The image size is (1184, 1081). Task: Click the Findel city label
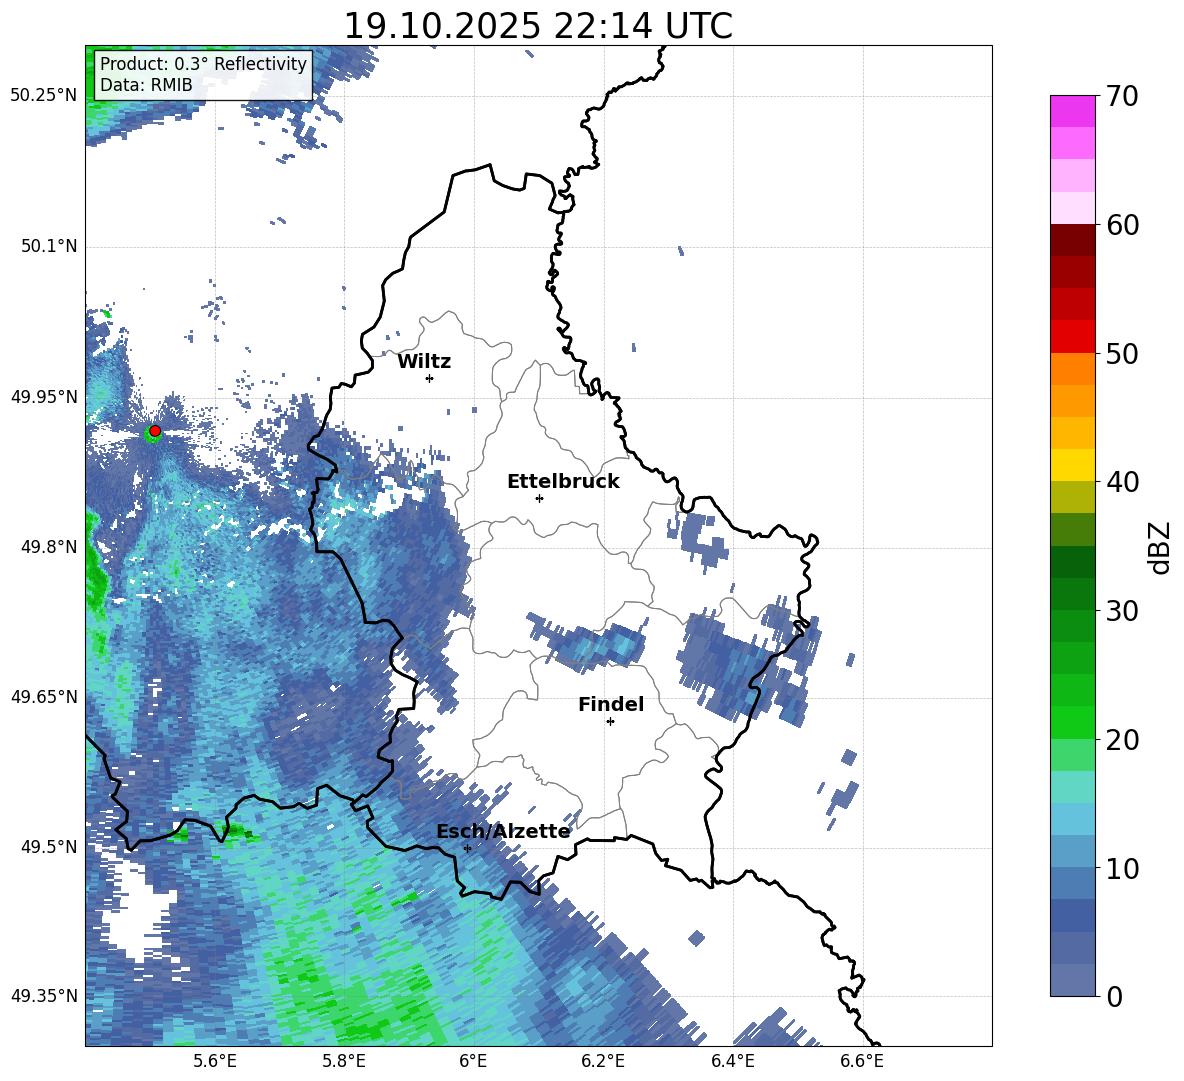coord(611,705)
